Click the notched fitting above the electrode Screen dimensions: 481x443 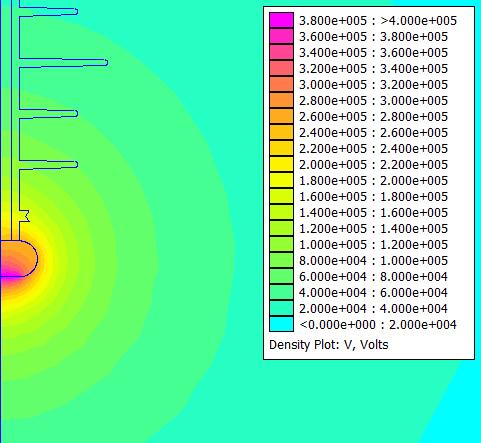25,216
